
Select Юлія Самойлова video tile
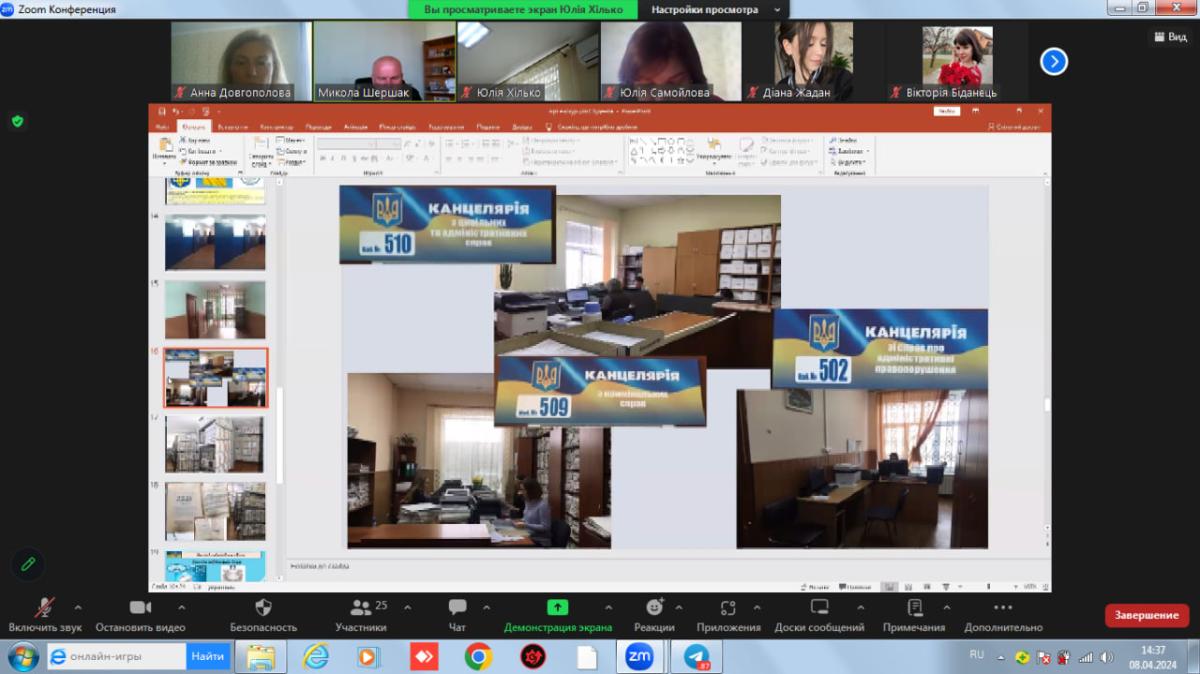[x=671, y=61]
